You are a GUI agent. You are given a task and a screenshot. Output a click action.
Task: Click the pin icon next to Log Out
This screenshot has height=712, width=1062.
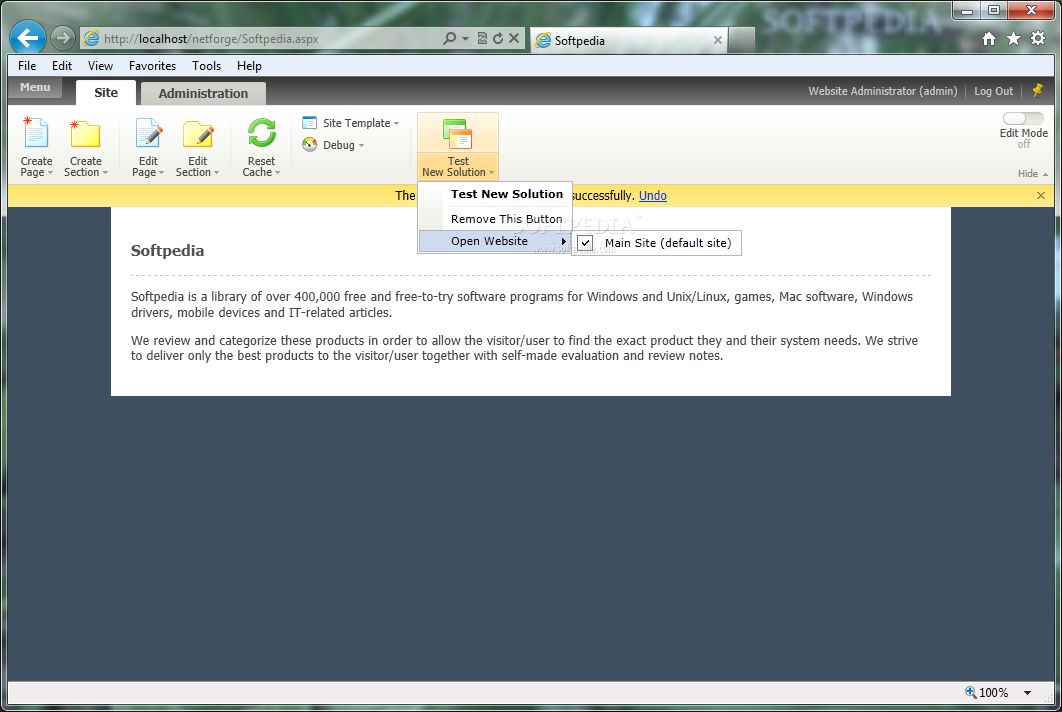coord(1038,91)
